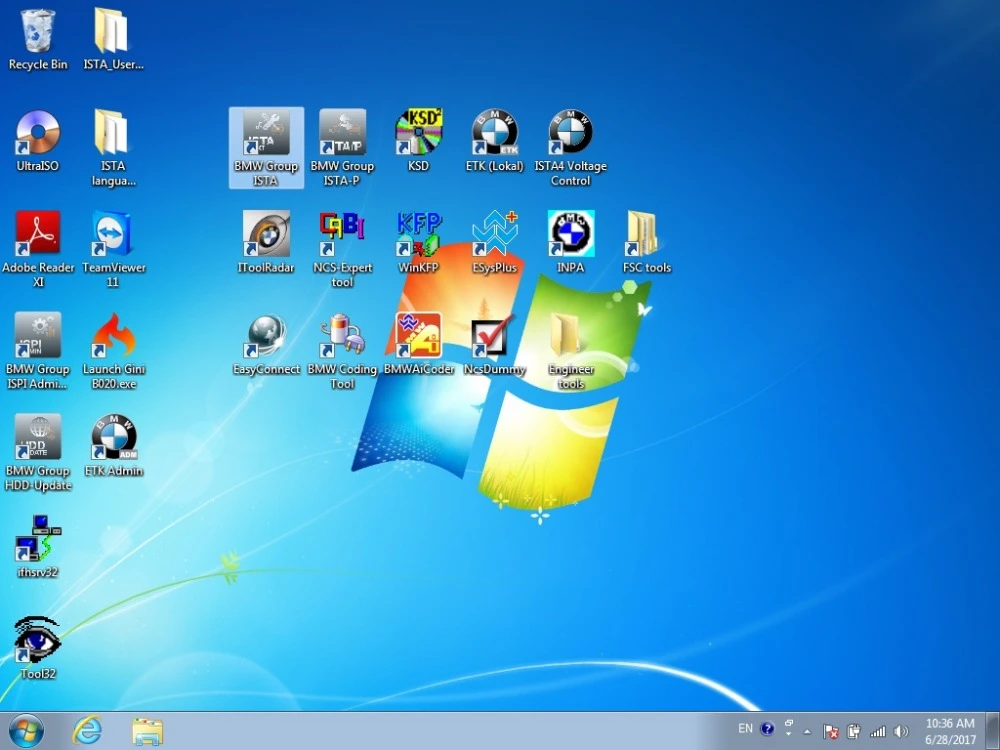The image size is (1000, 750).
Task: Open the EN language bar
Action: pos(745,728)
